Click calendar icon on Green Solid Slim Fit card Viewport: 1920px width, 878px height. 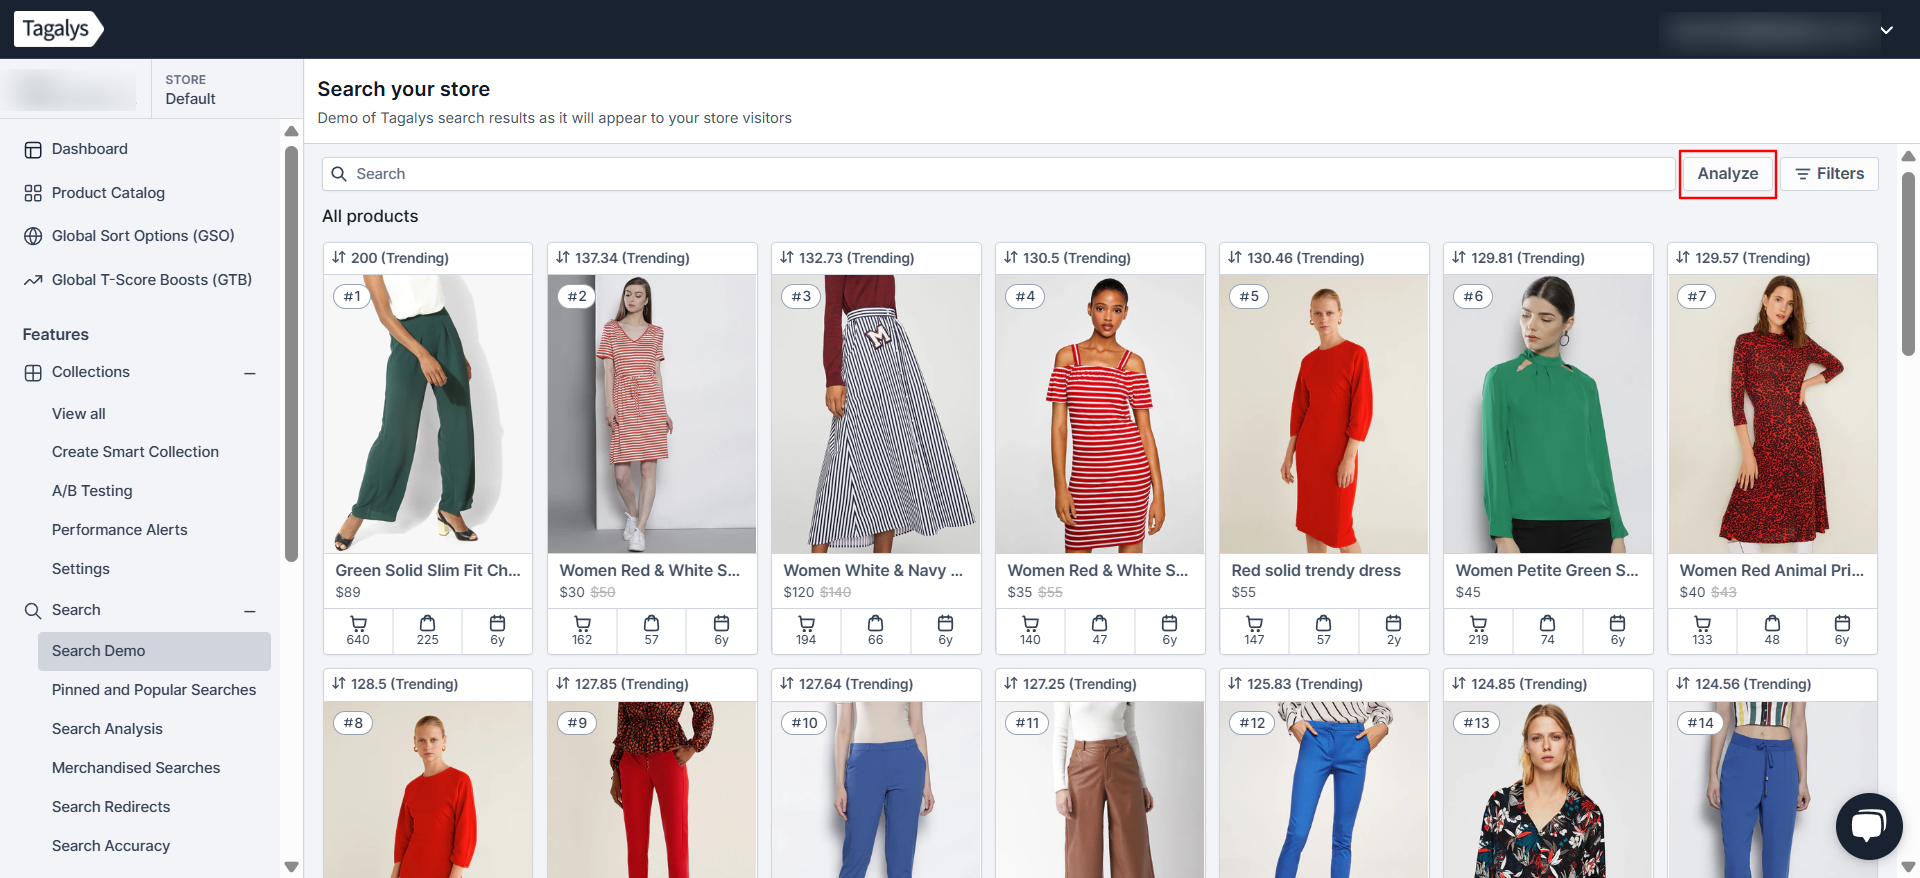[x=497, y=623]
